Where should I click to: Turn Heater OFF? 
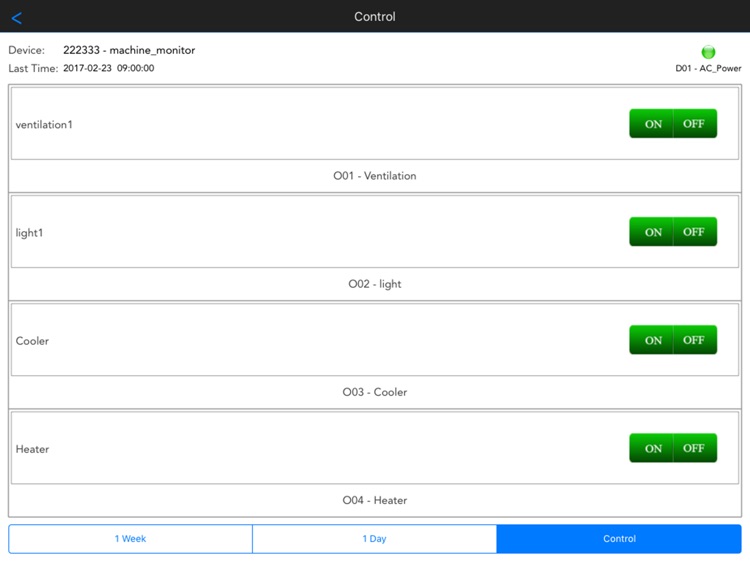coord(695,448)
